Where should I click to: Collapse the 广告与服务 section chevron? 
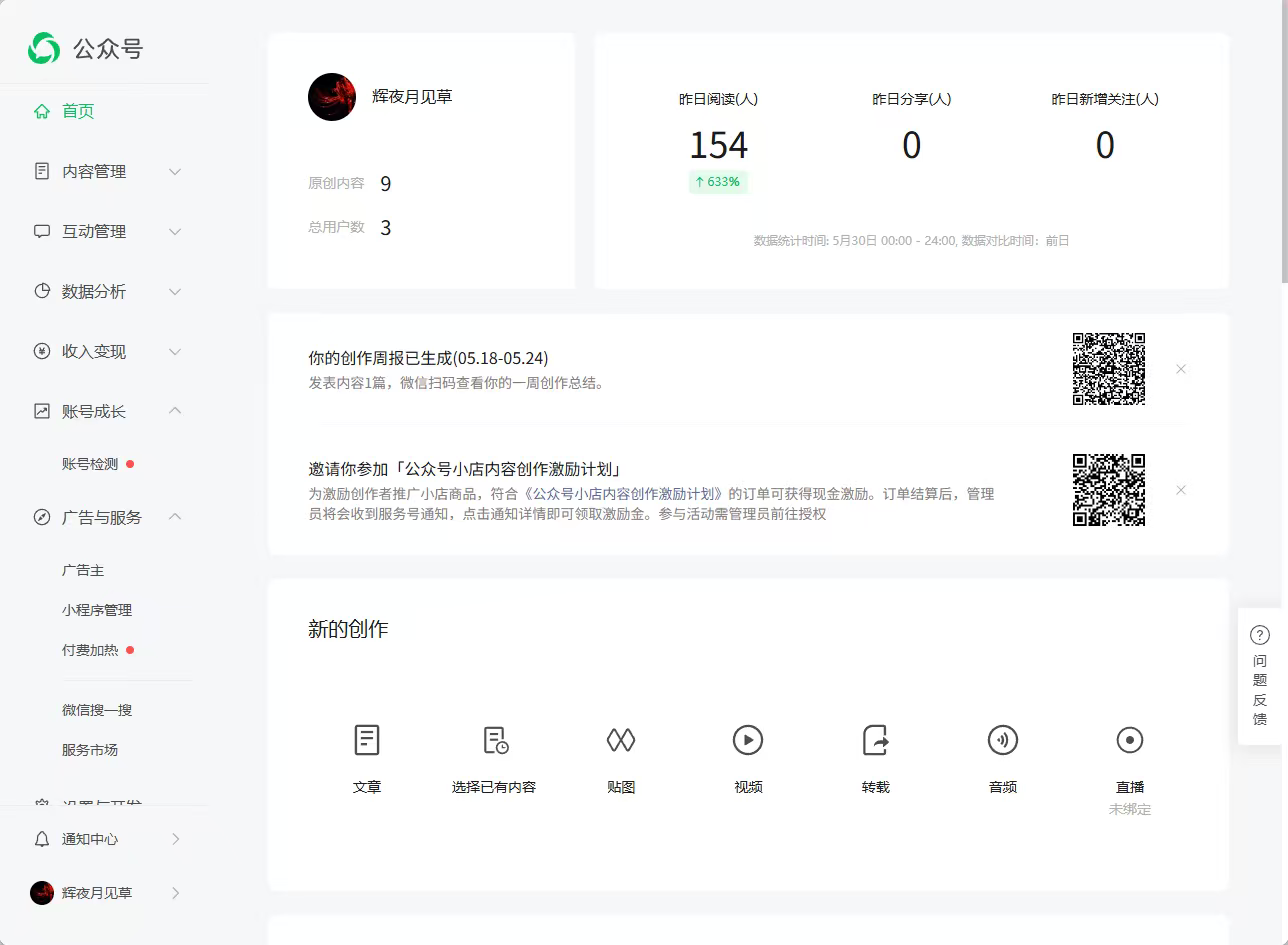[175, 517]
